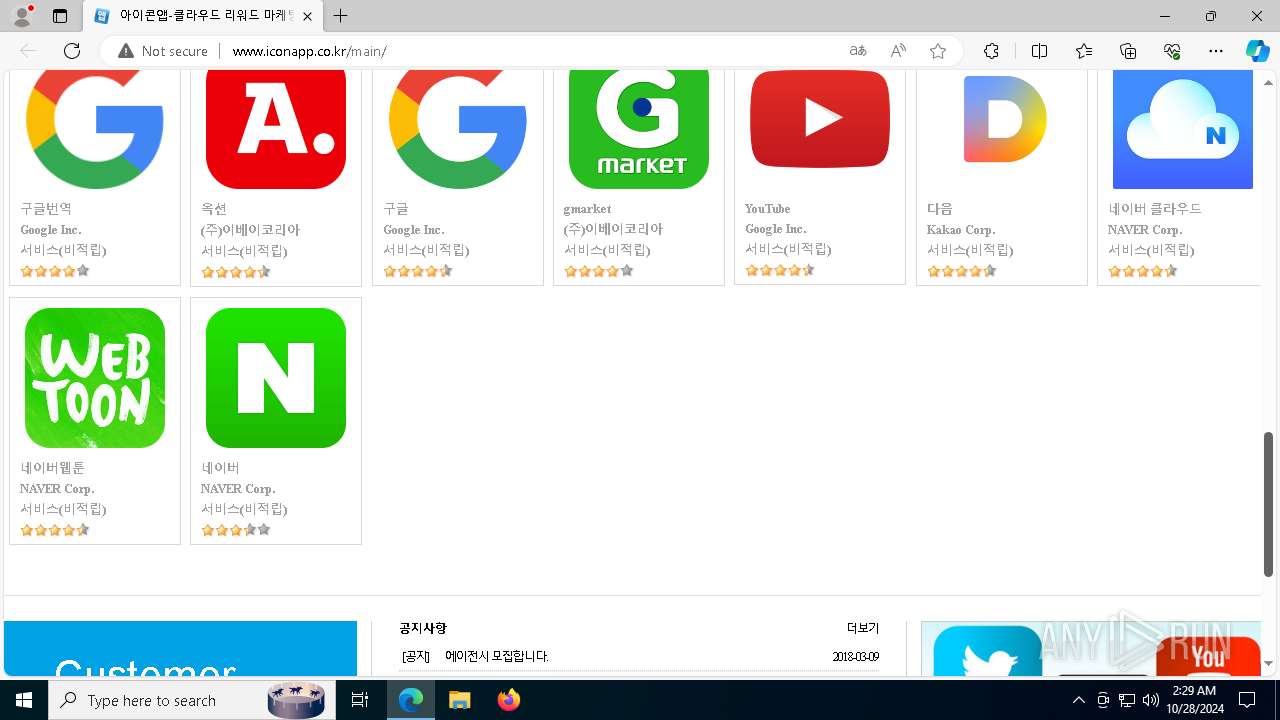Open the red Auction app icon
Image resolution: width=1280 pixels, height=720 pixels.
pyautogui.click(x=276, y=129)
